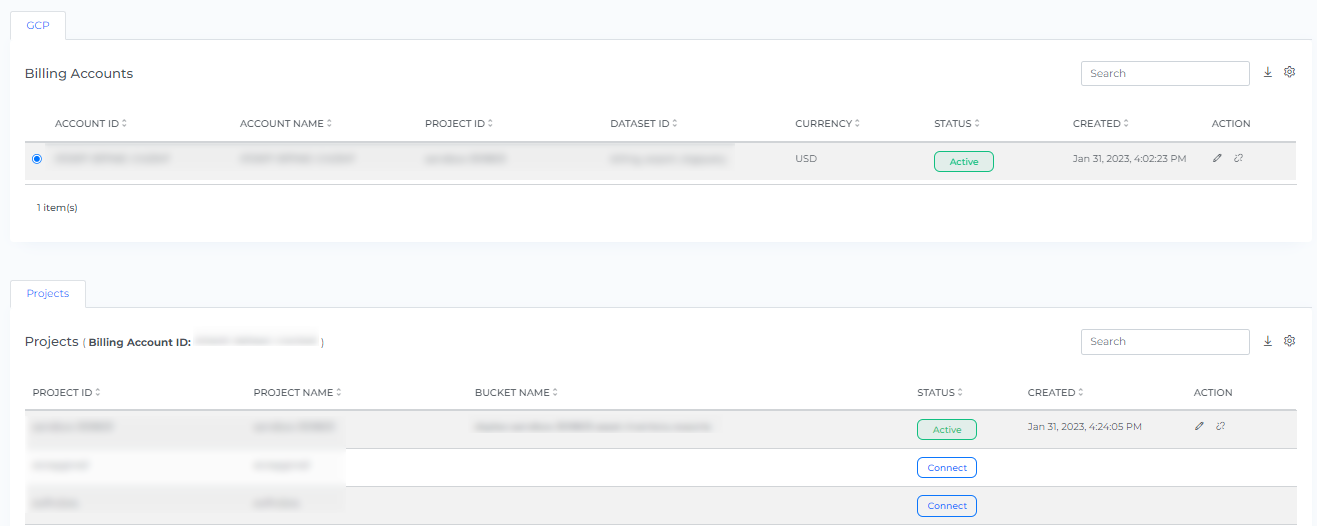Click link icon in active project row
The height and width of the screenshot is (526, 1317).
1220,426
